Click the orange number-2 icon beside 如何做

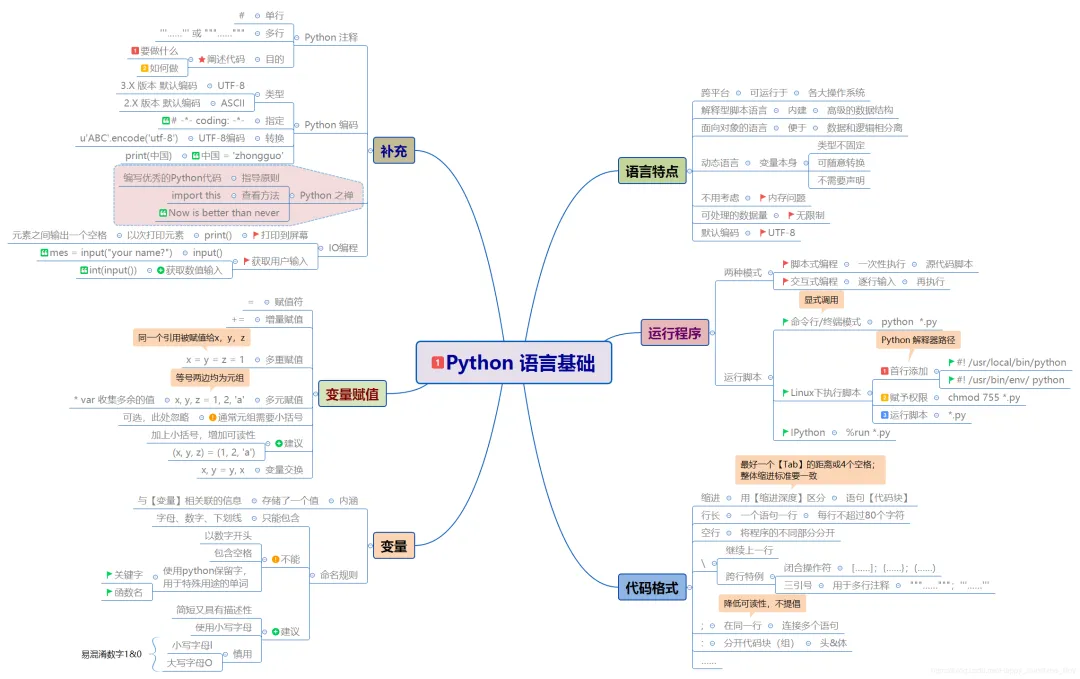click(145, 68)
